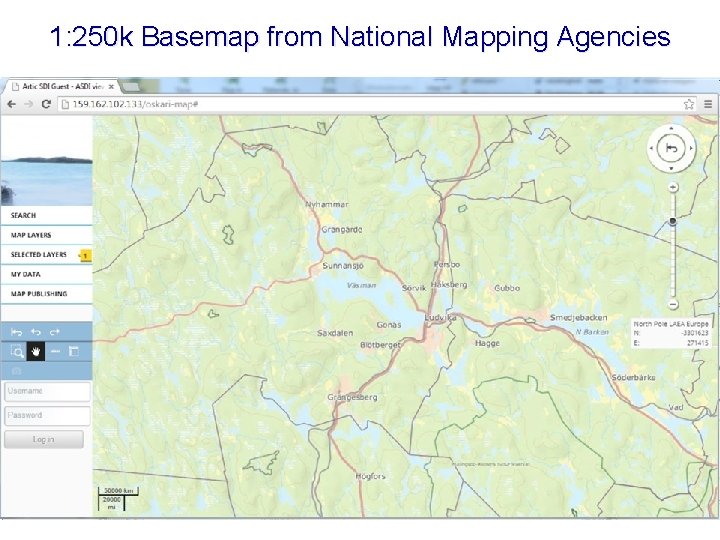
Task: Click the Nyhammar label on the map
Action: click(x=327, y=204)
